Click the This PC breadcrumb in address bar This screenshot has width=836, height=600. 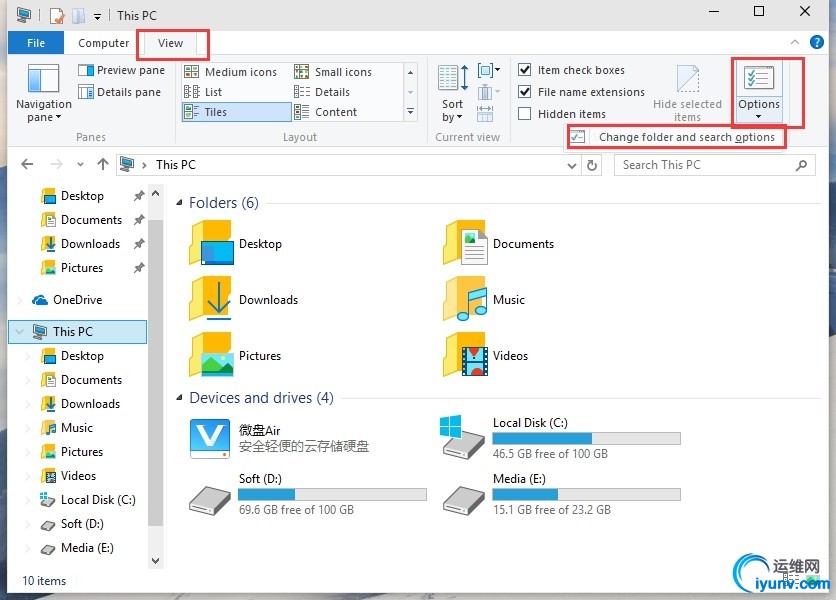(x=175, y=165)
